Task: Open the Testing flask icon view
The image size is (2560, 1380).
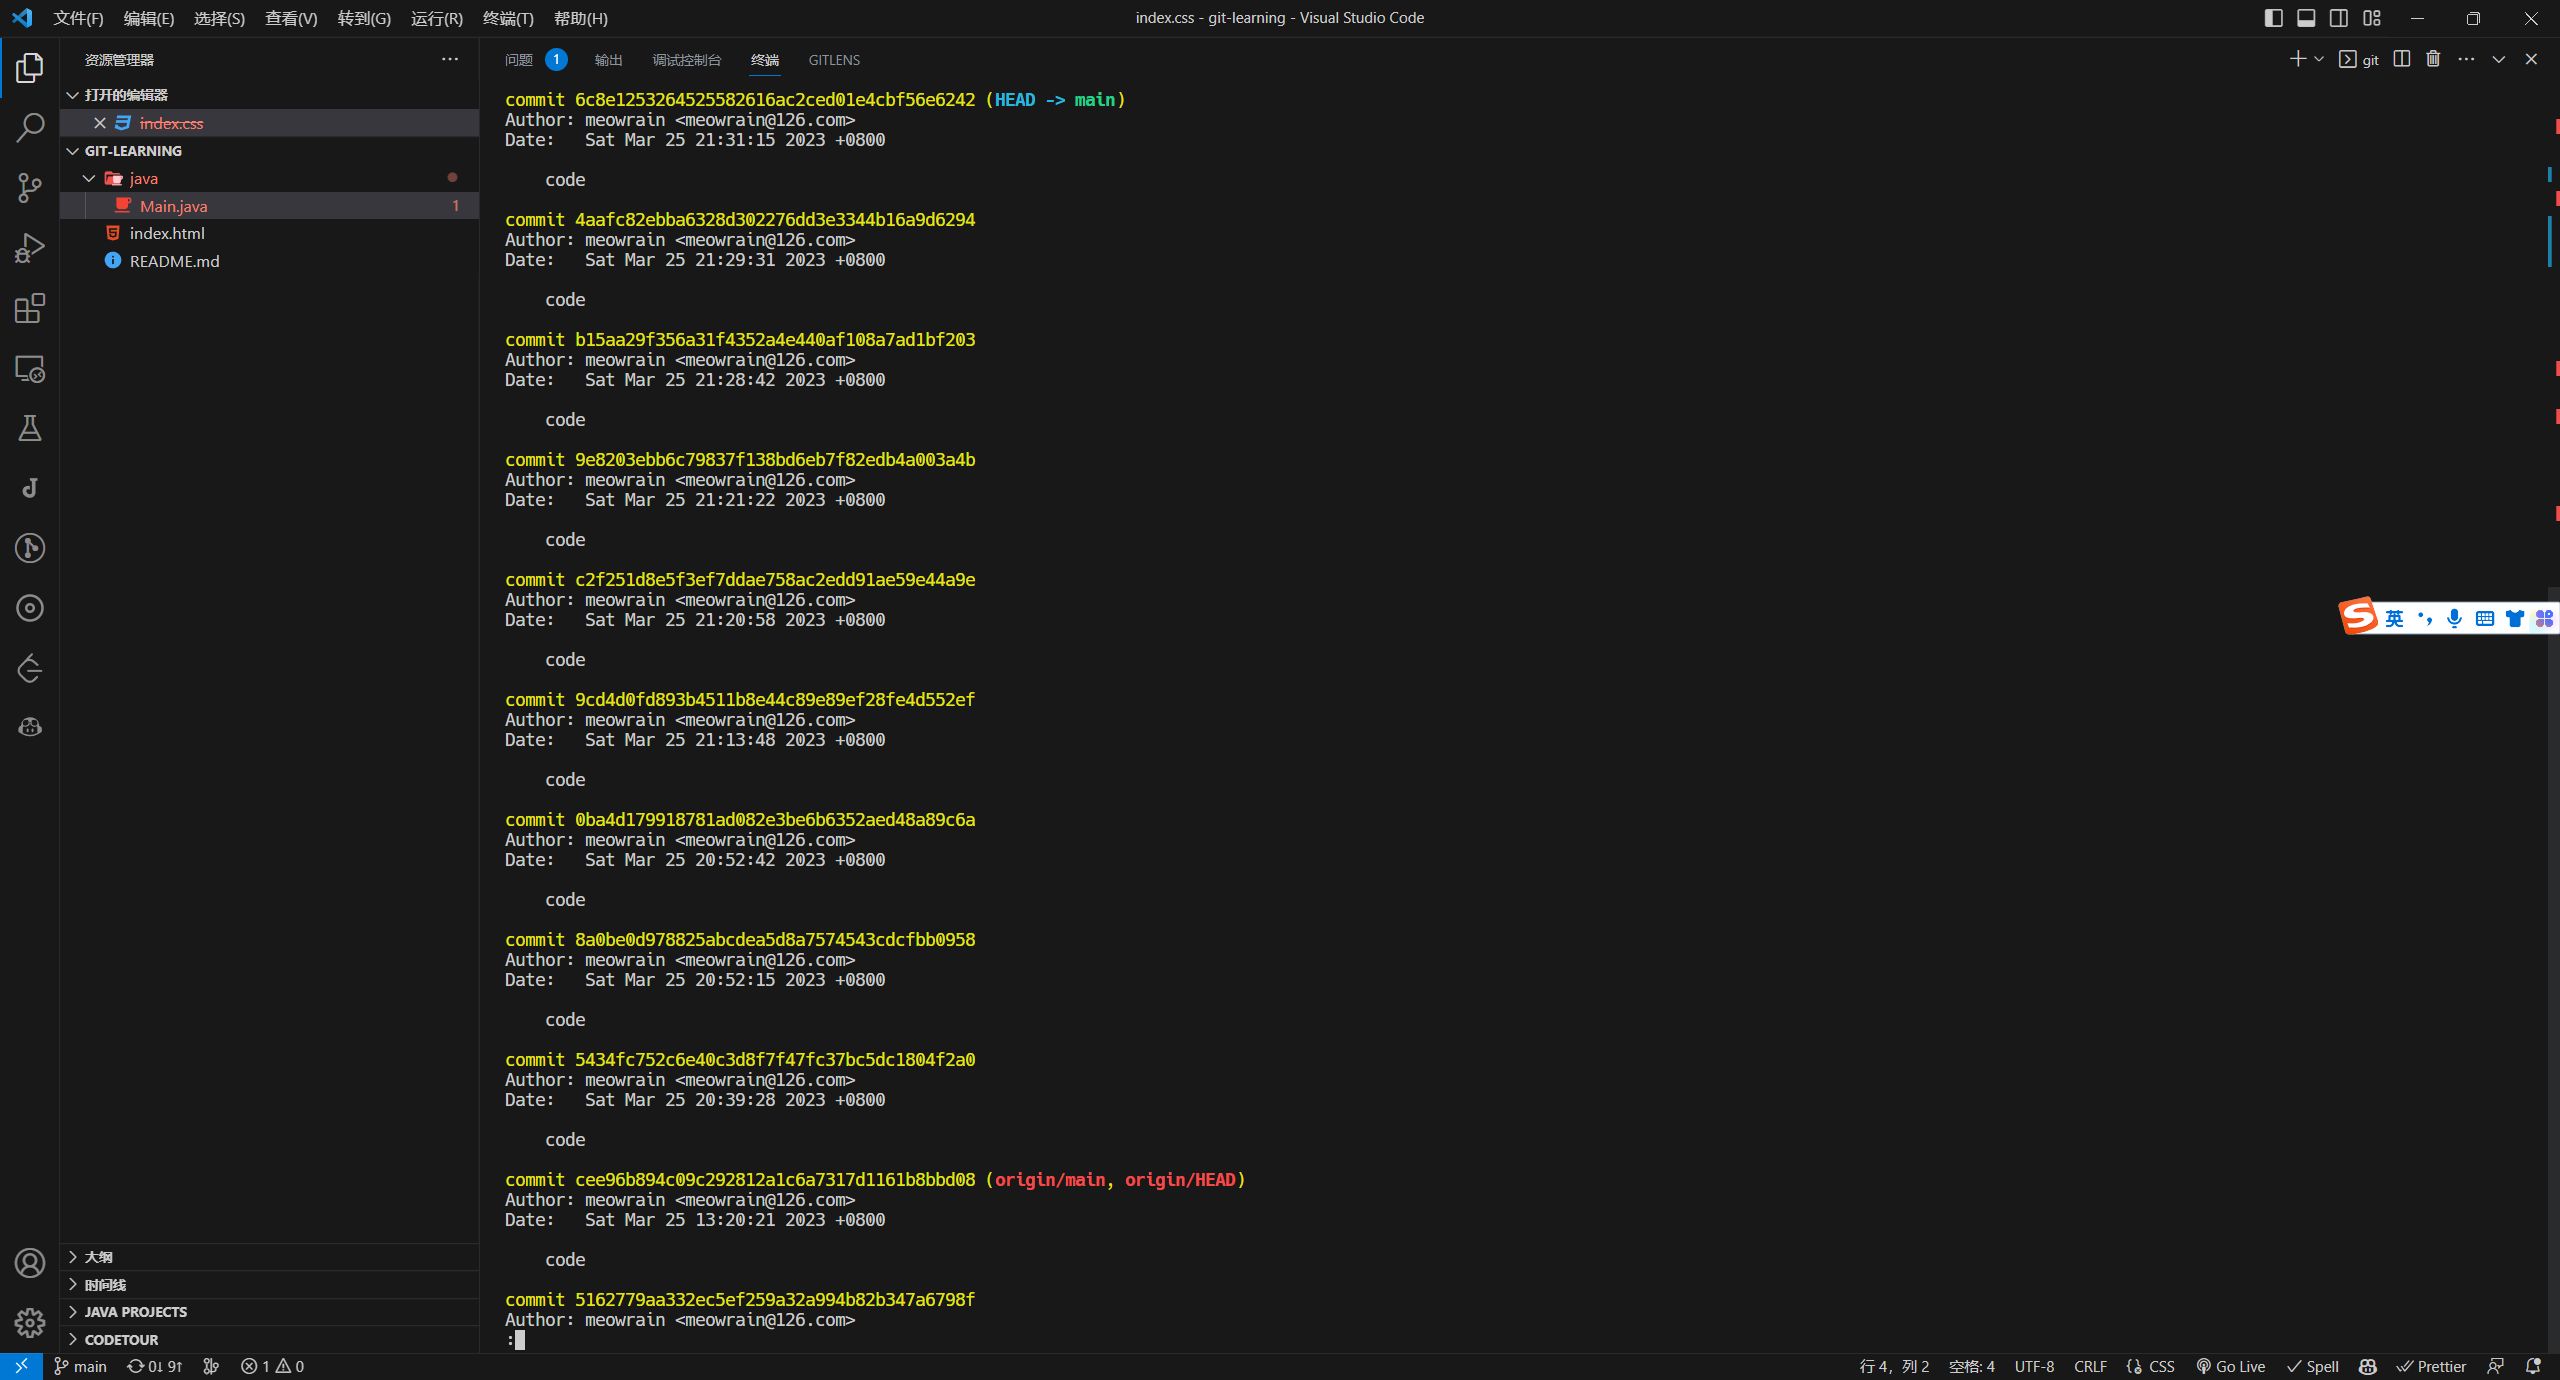Action: [x=30, y=428]
